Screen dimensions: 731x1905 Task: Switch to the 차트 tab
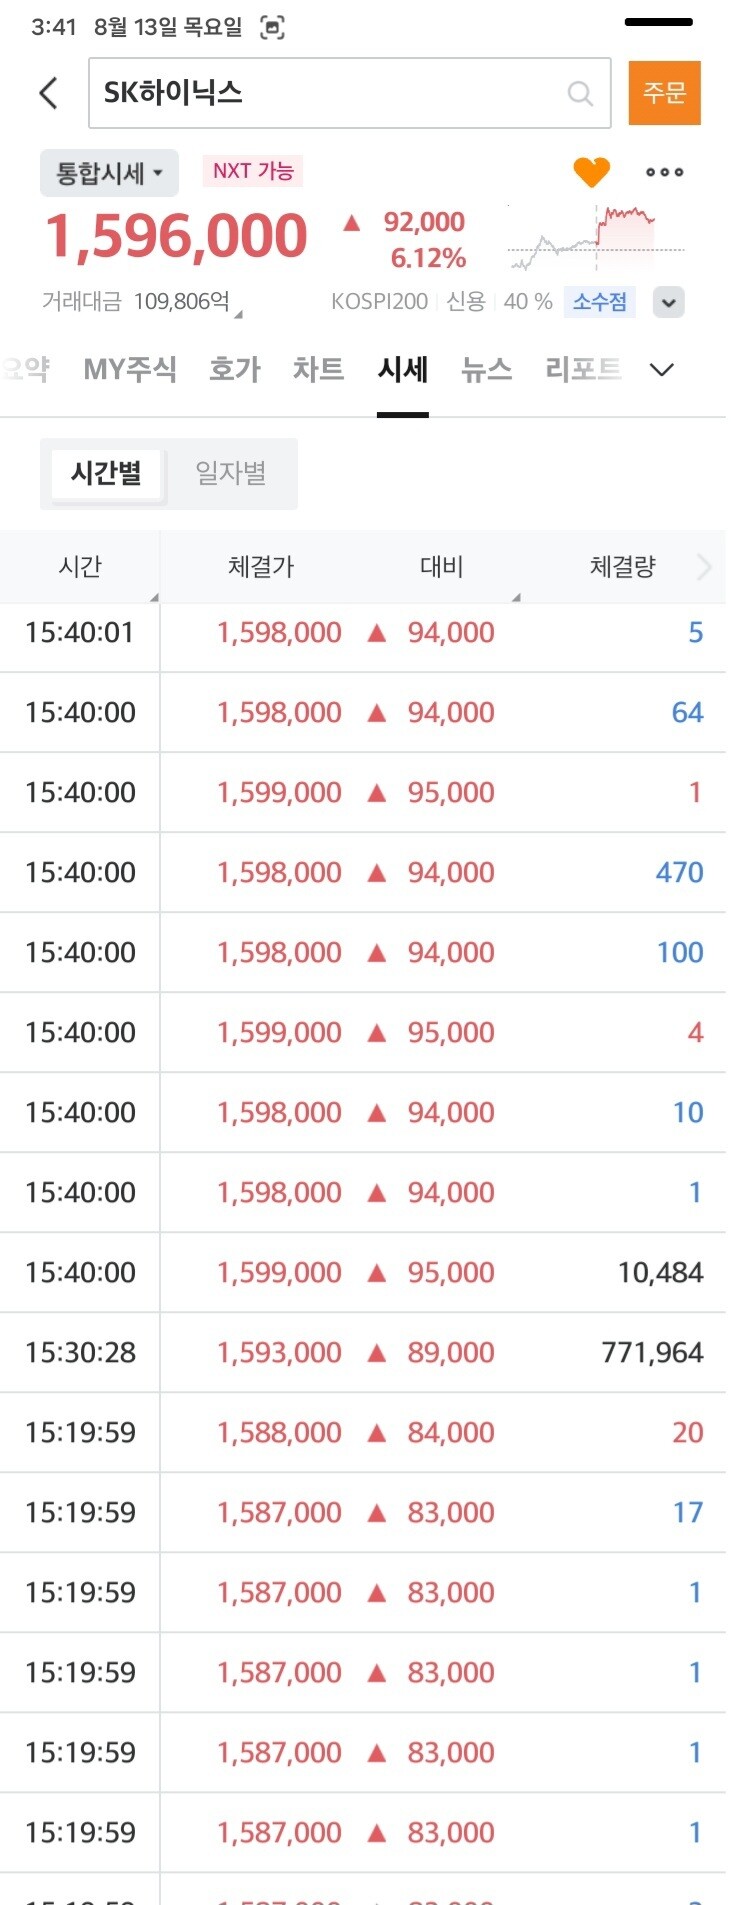point(318,370)
